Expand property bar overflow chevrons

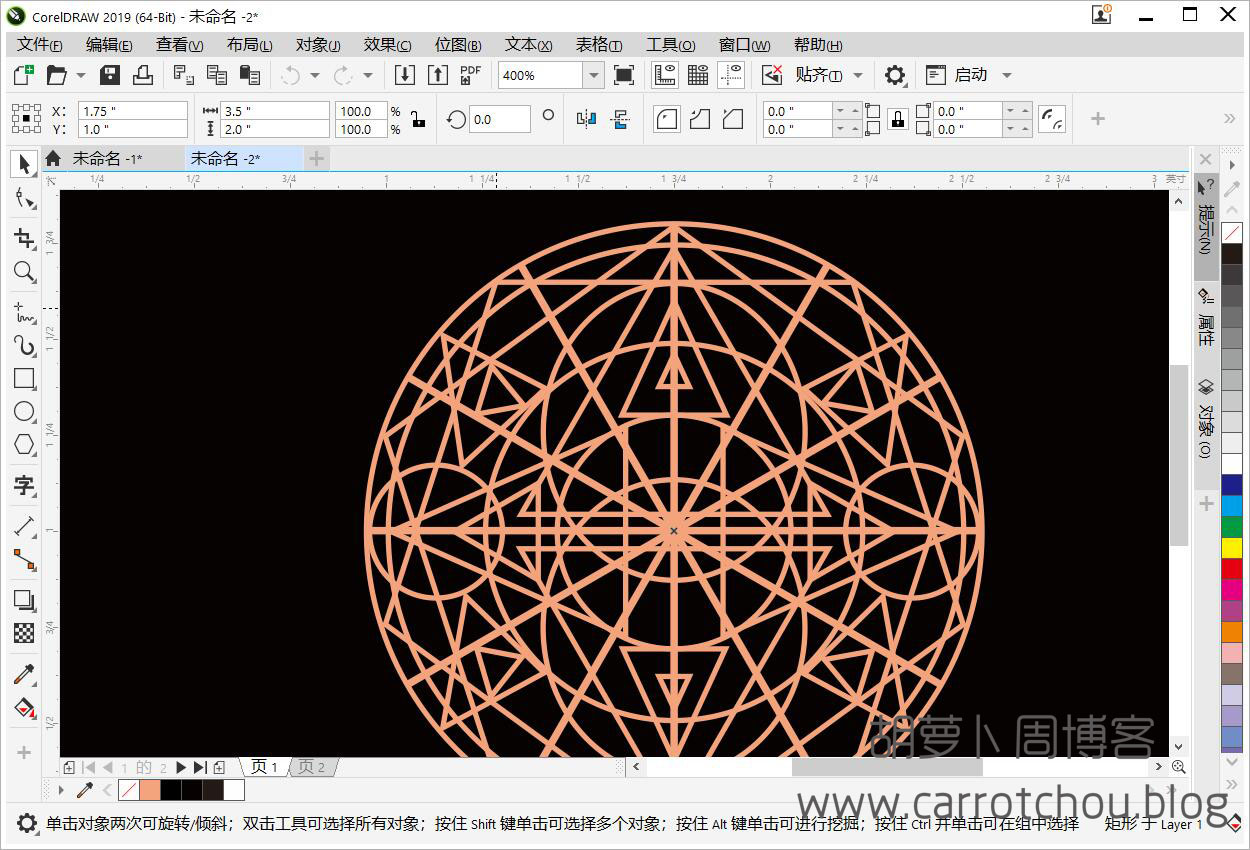(x=1229, y=119)
